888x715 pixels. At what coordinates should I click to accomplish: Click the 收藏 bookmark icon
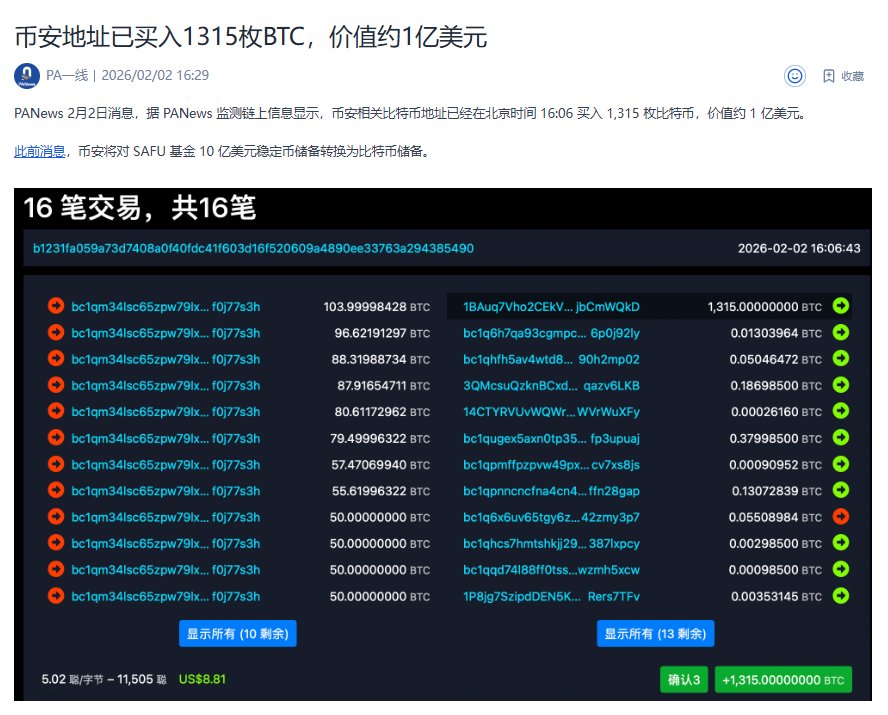(828, 76)
